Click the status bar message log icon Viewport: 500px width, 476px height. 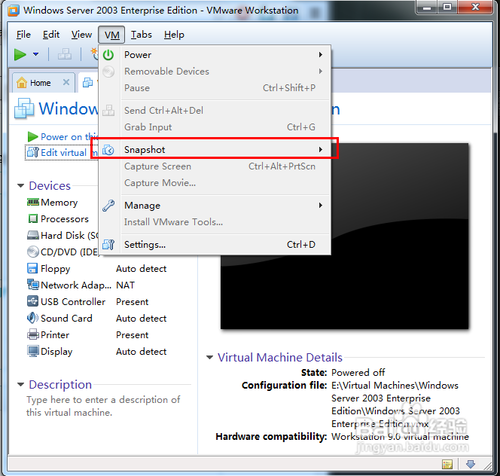tap(447, 464)
